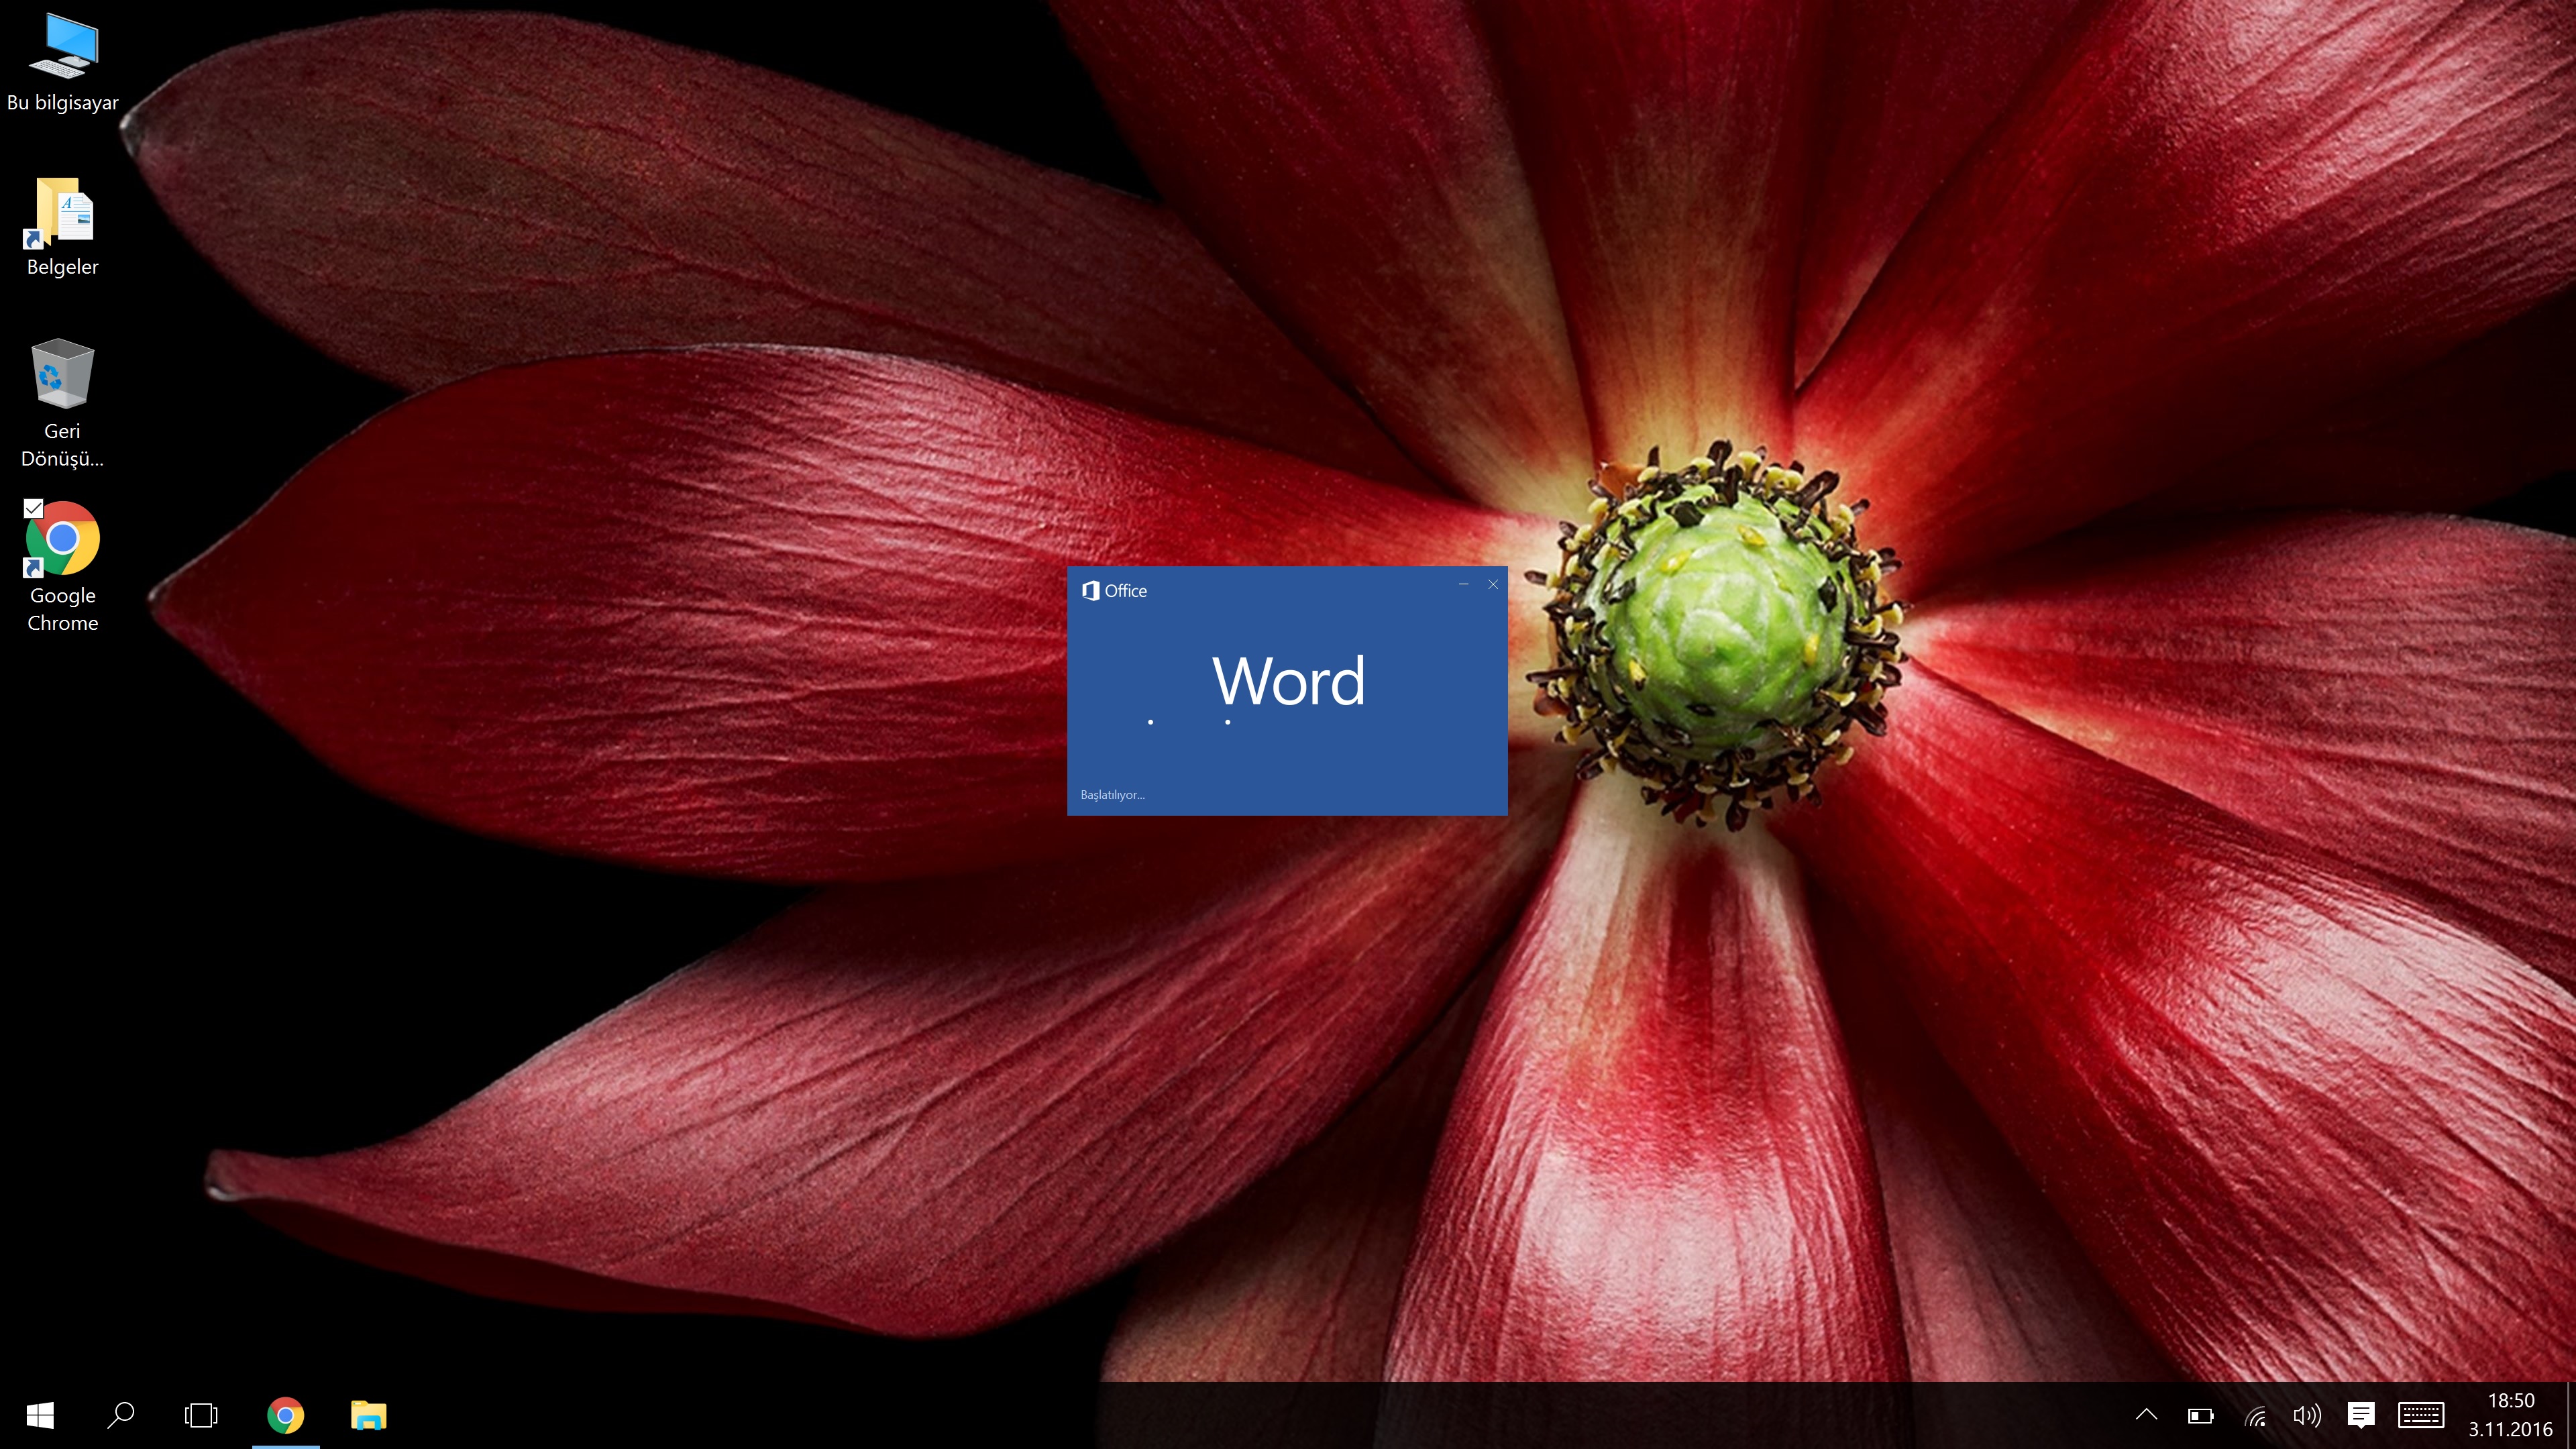The image size is (2576, 1449).
Task: Select the Bu bilgisayar desktop icon
Action: pos(62,62)
